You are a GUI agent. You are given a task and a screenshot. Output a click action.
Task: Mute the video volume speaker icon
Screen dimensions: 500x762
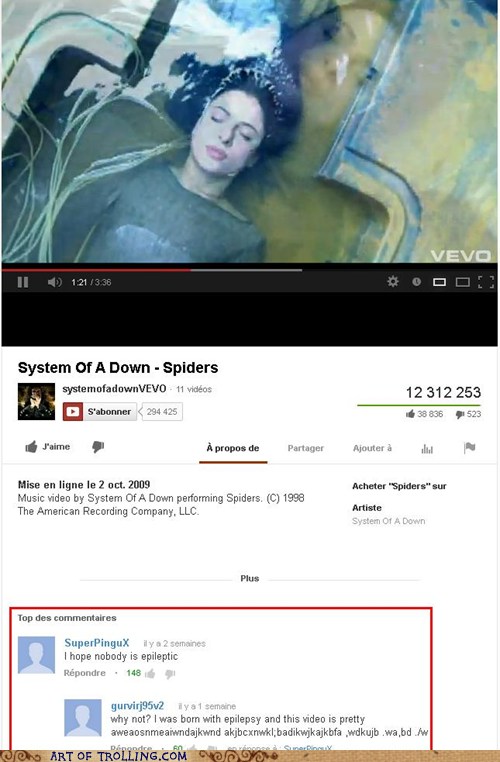(x=54, y=282)
